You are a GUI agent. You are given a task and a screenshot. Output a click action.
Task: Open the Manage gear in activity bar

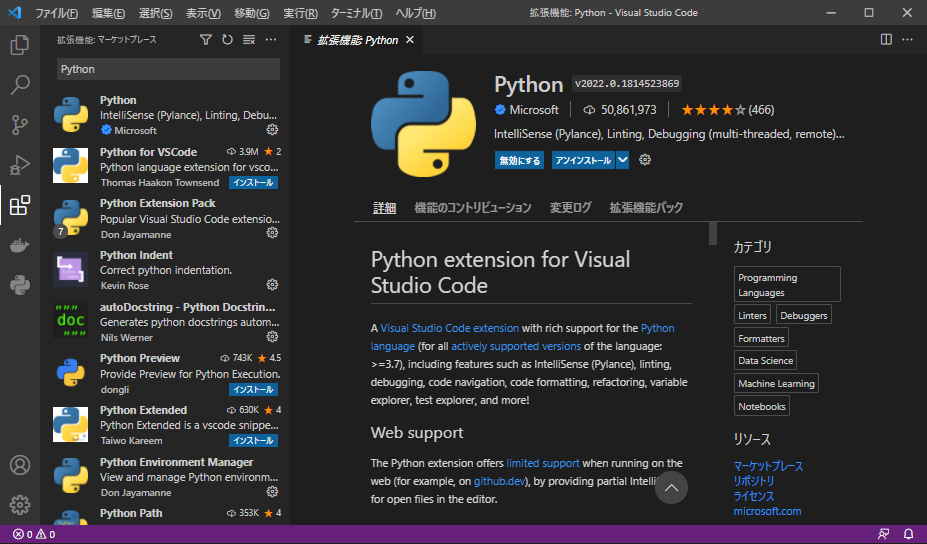pos(20,505)
